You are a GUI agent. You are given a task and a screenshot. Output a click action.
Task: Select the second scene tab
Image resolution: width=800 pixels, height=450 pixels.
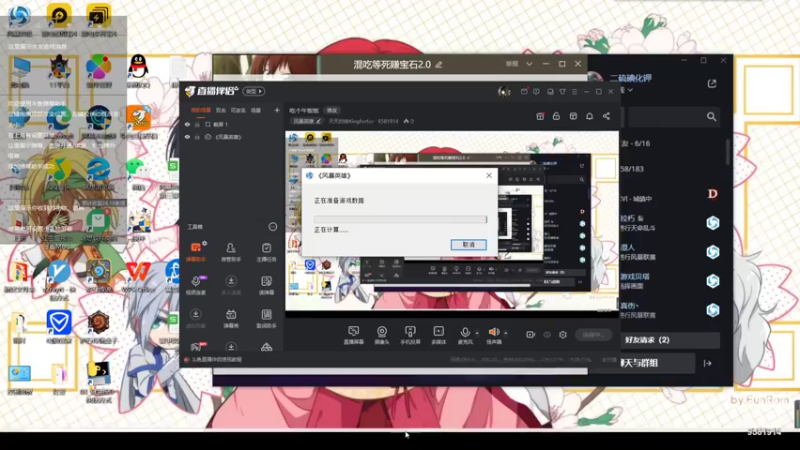pyautogui.click(x=220, y=110)
